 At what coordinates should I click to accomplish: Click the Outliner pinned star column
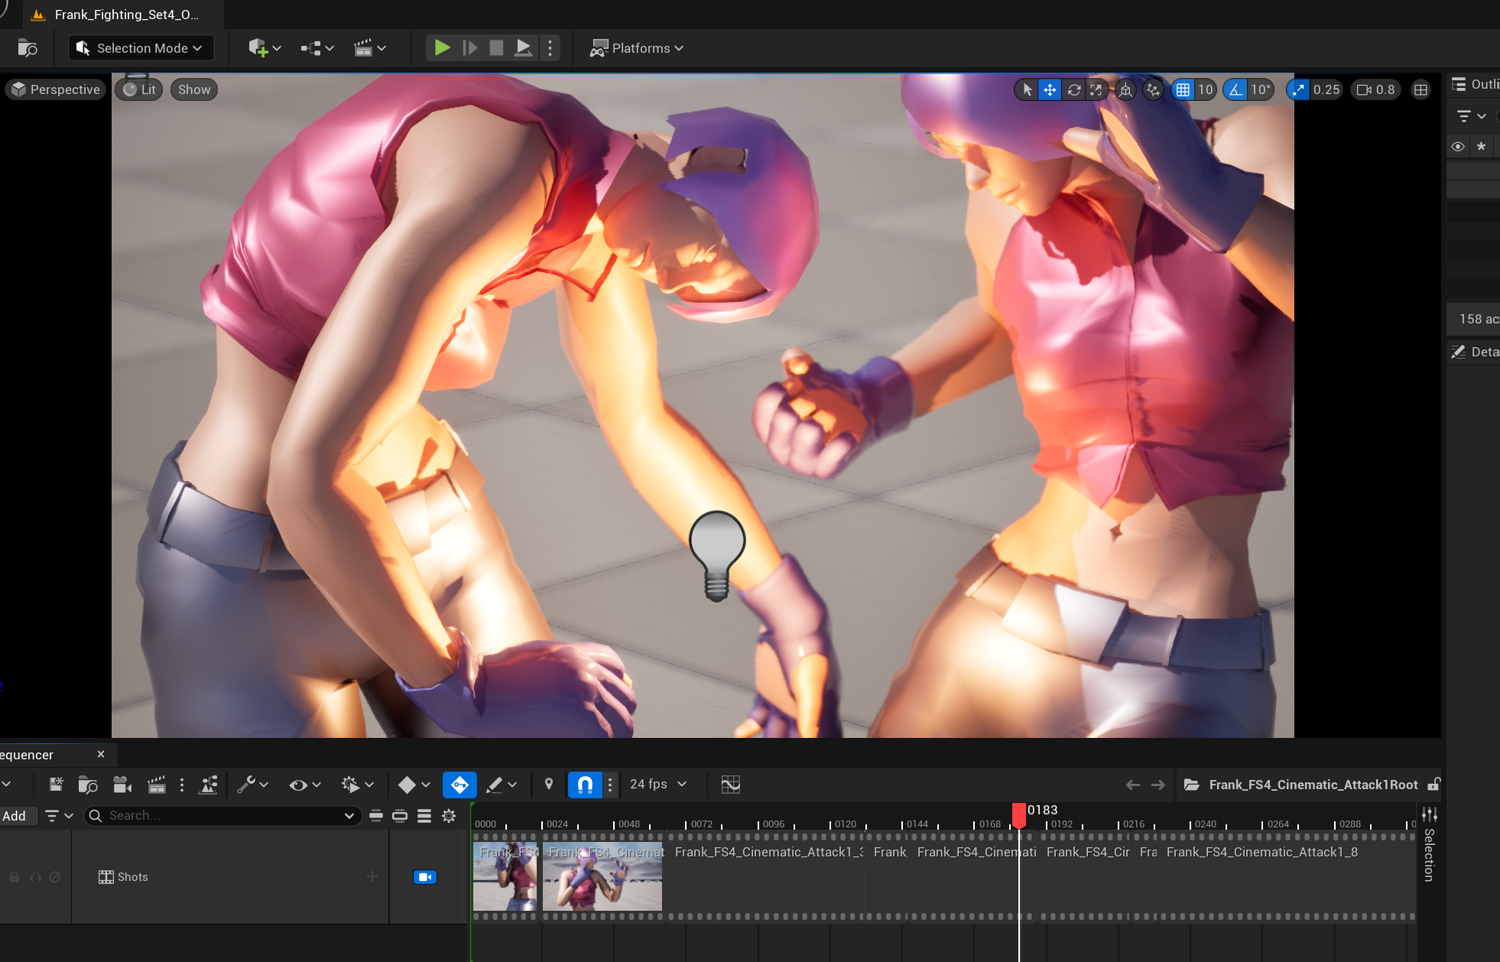click(1481, 147)
